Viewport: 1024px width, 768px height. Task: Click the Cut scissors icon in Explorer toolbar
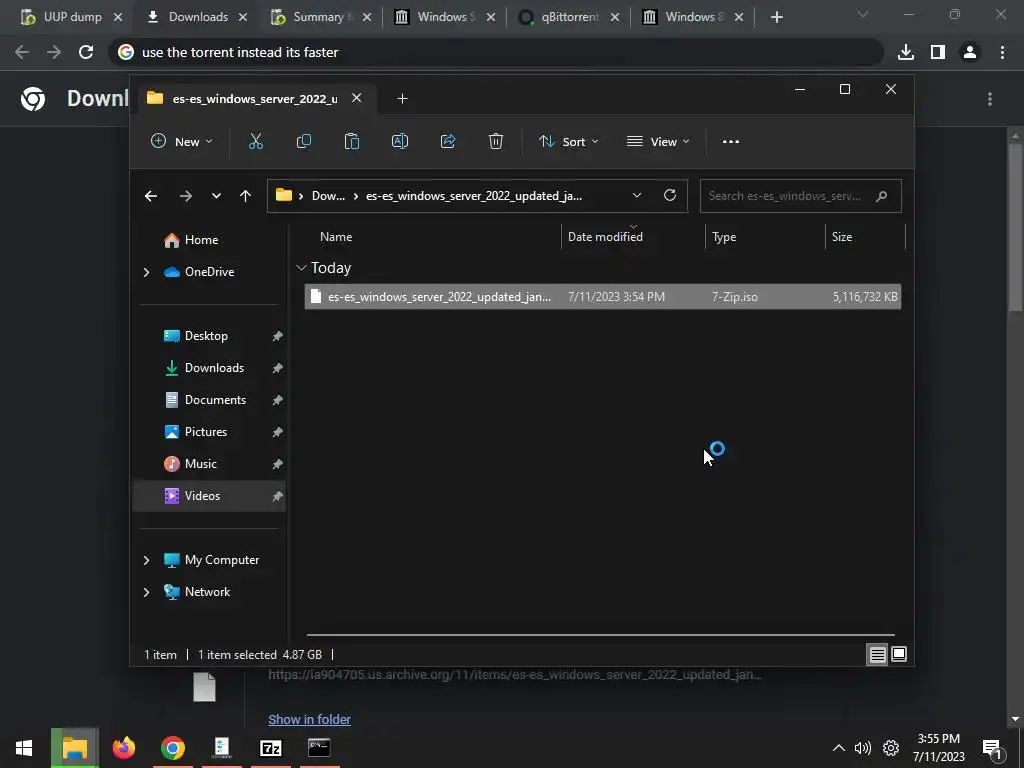[x=256, y=142]
